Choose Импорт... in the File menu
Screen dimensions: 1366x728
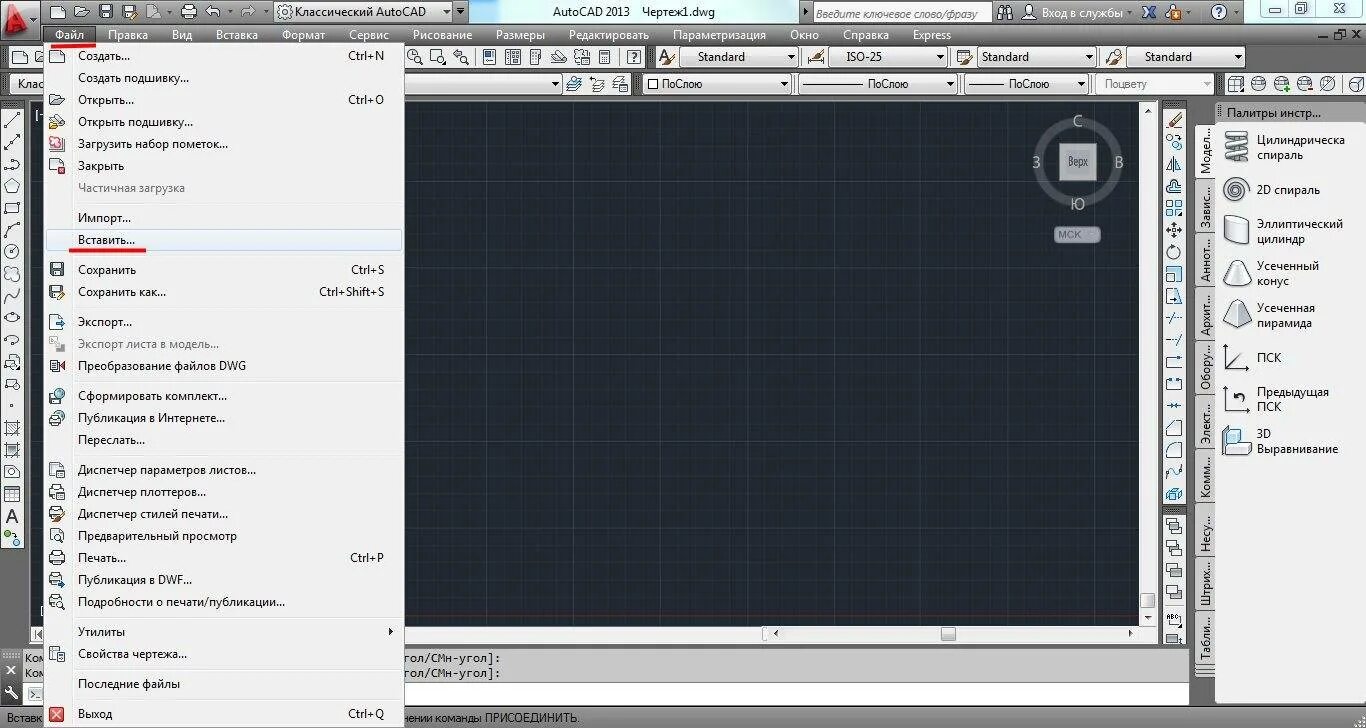coord(224,218)
